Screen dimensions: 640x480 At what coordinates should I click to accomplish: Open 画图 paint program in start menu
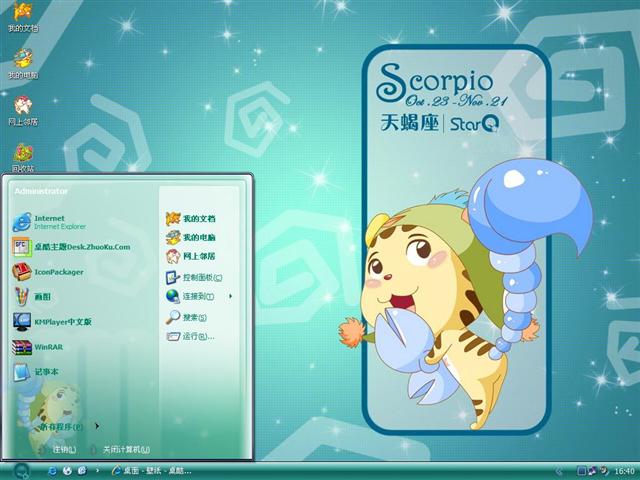(x=32, y=297)
